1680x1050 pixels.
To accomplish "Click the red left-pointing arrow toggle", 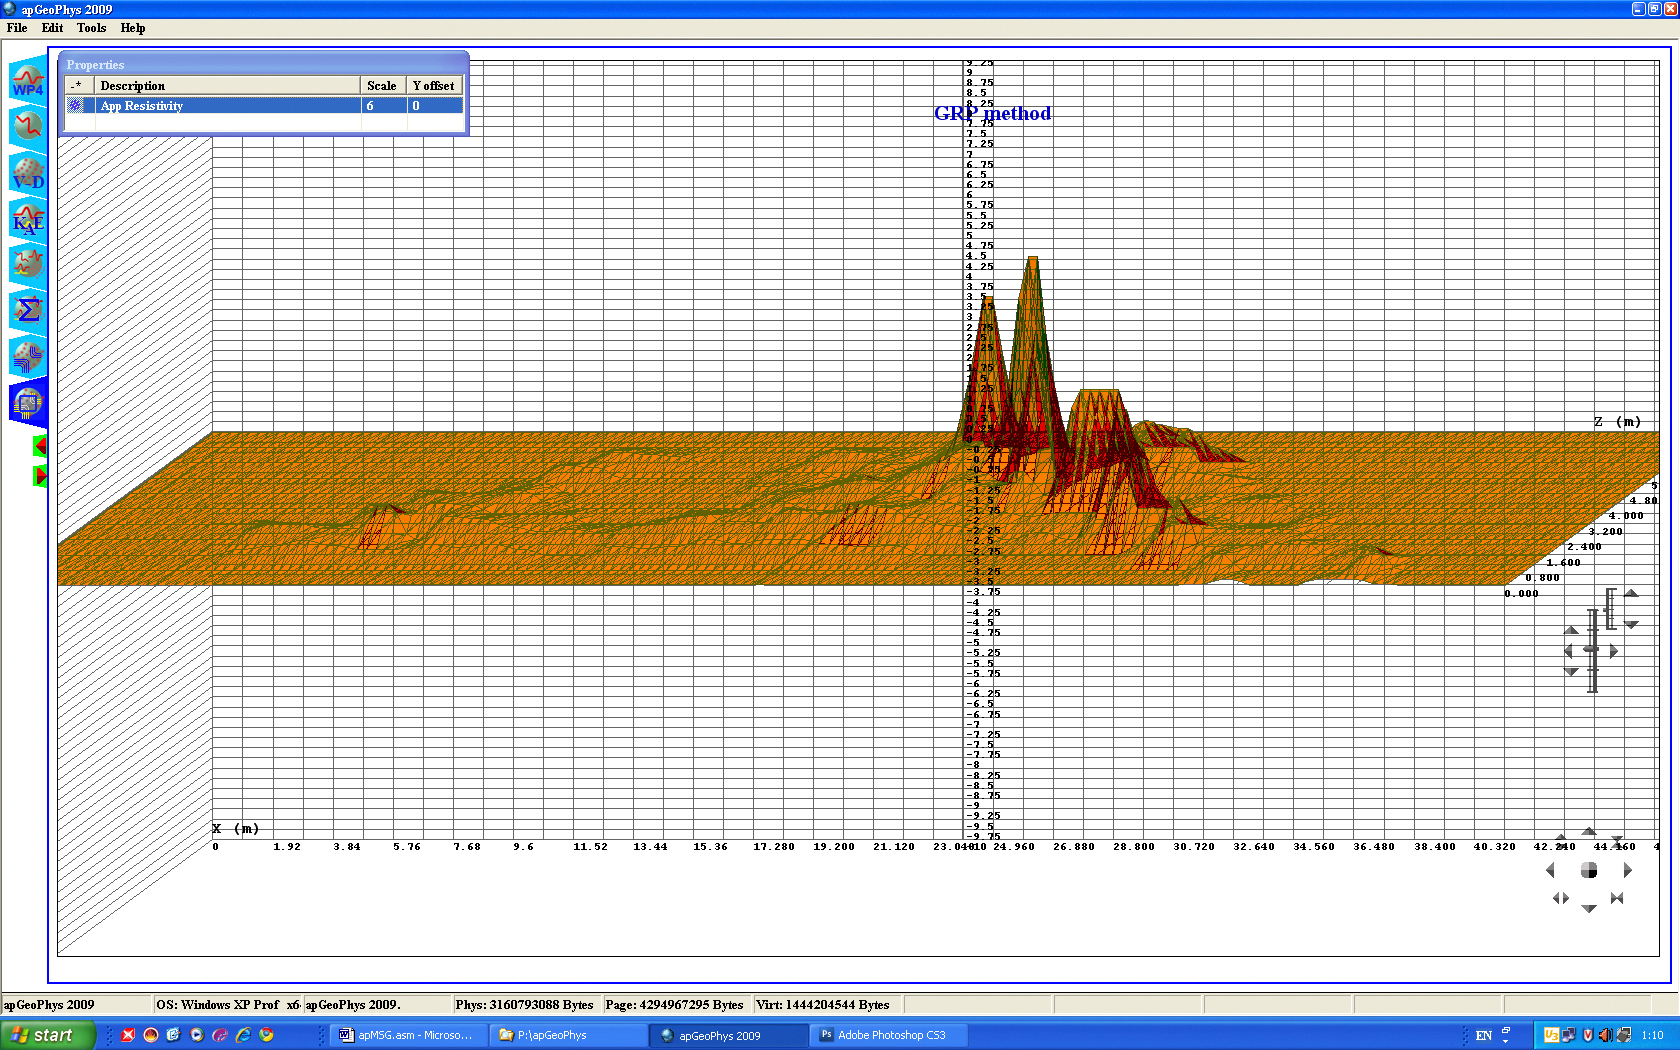I will (x=40, y=446).
